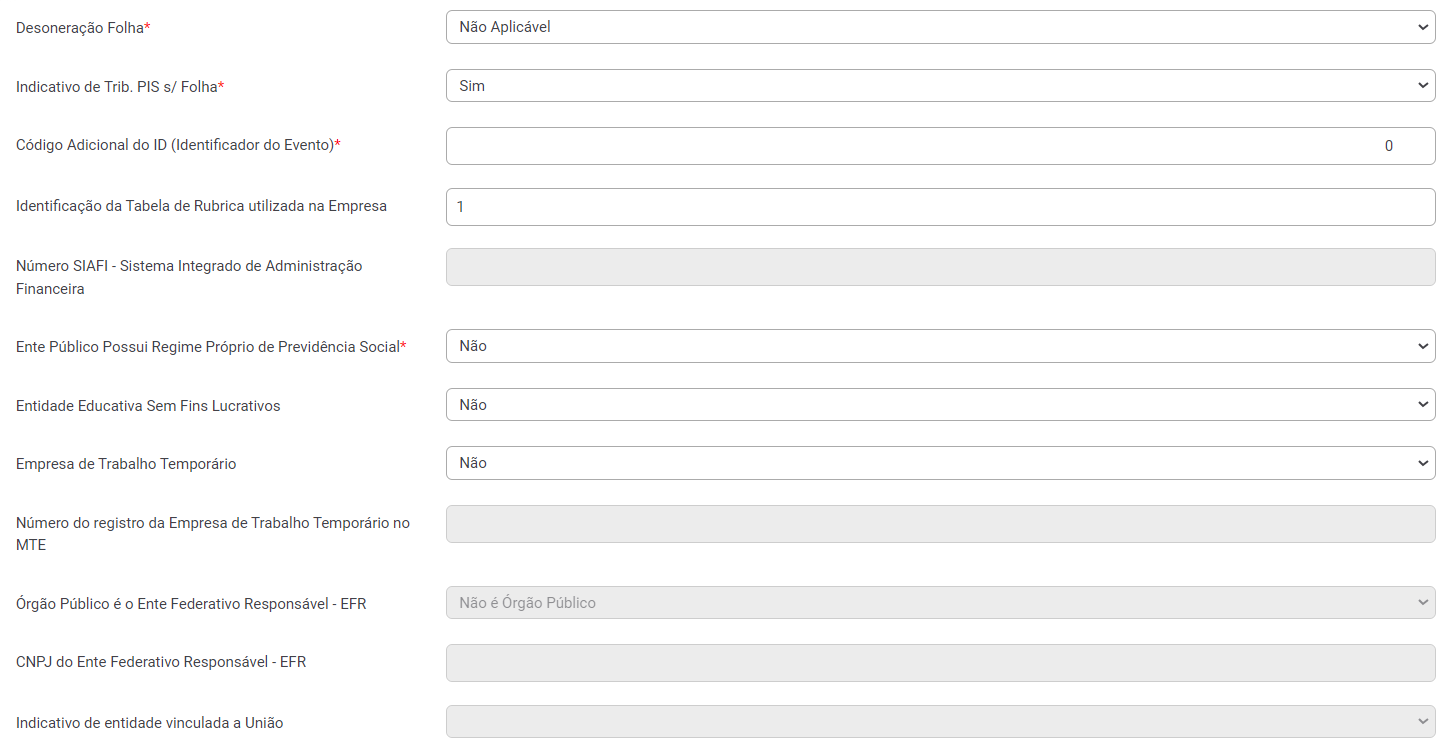This screenshot has height=751, width=1454.
Task: Click the disabled Número SIAFI field
Action: (940, 267)
